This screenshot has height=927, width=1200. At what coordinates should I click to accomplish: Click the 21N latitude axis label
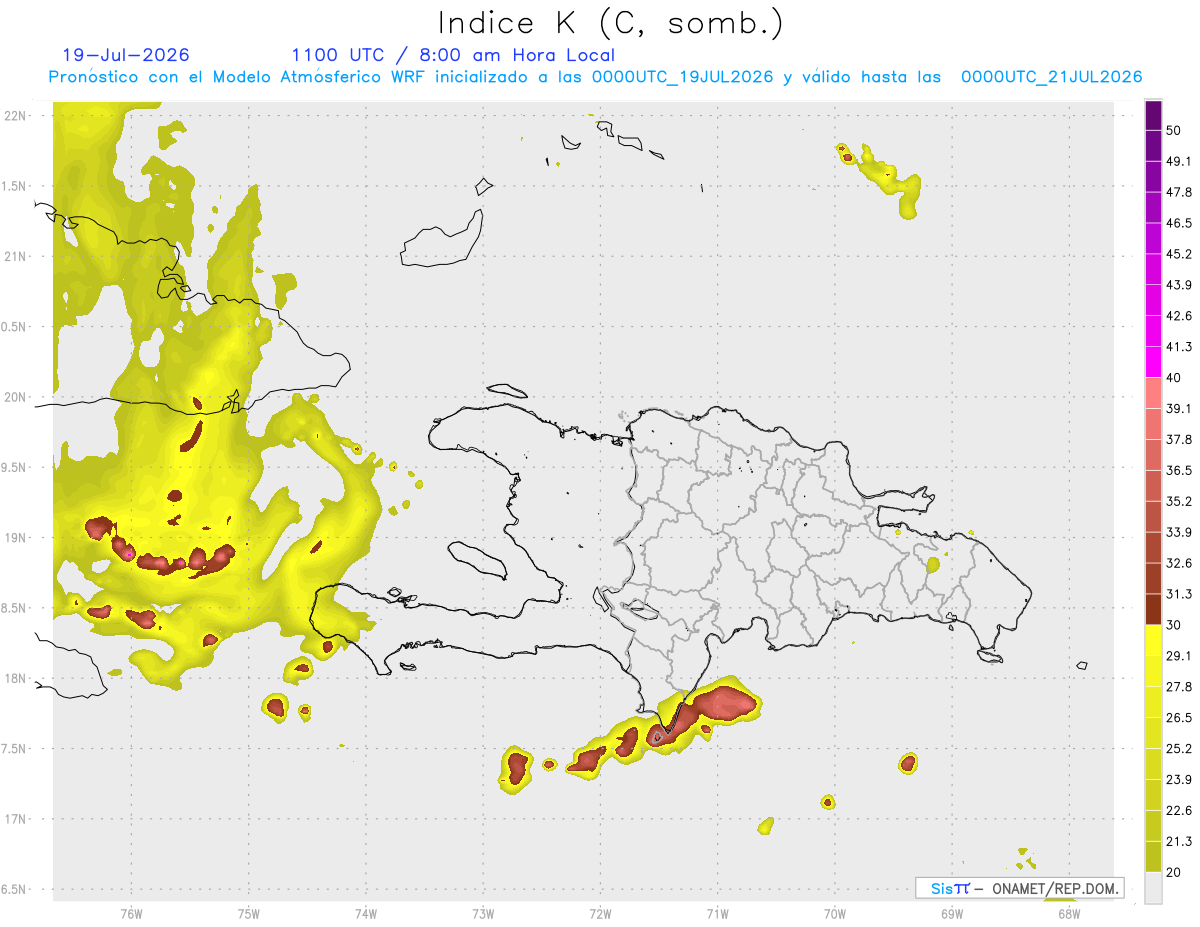17,256
